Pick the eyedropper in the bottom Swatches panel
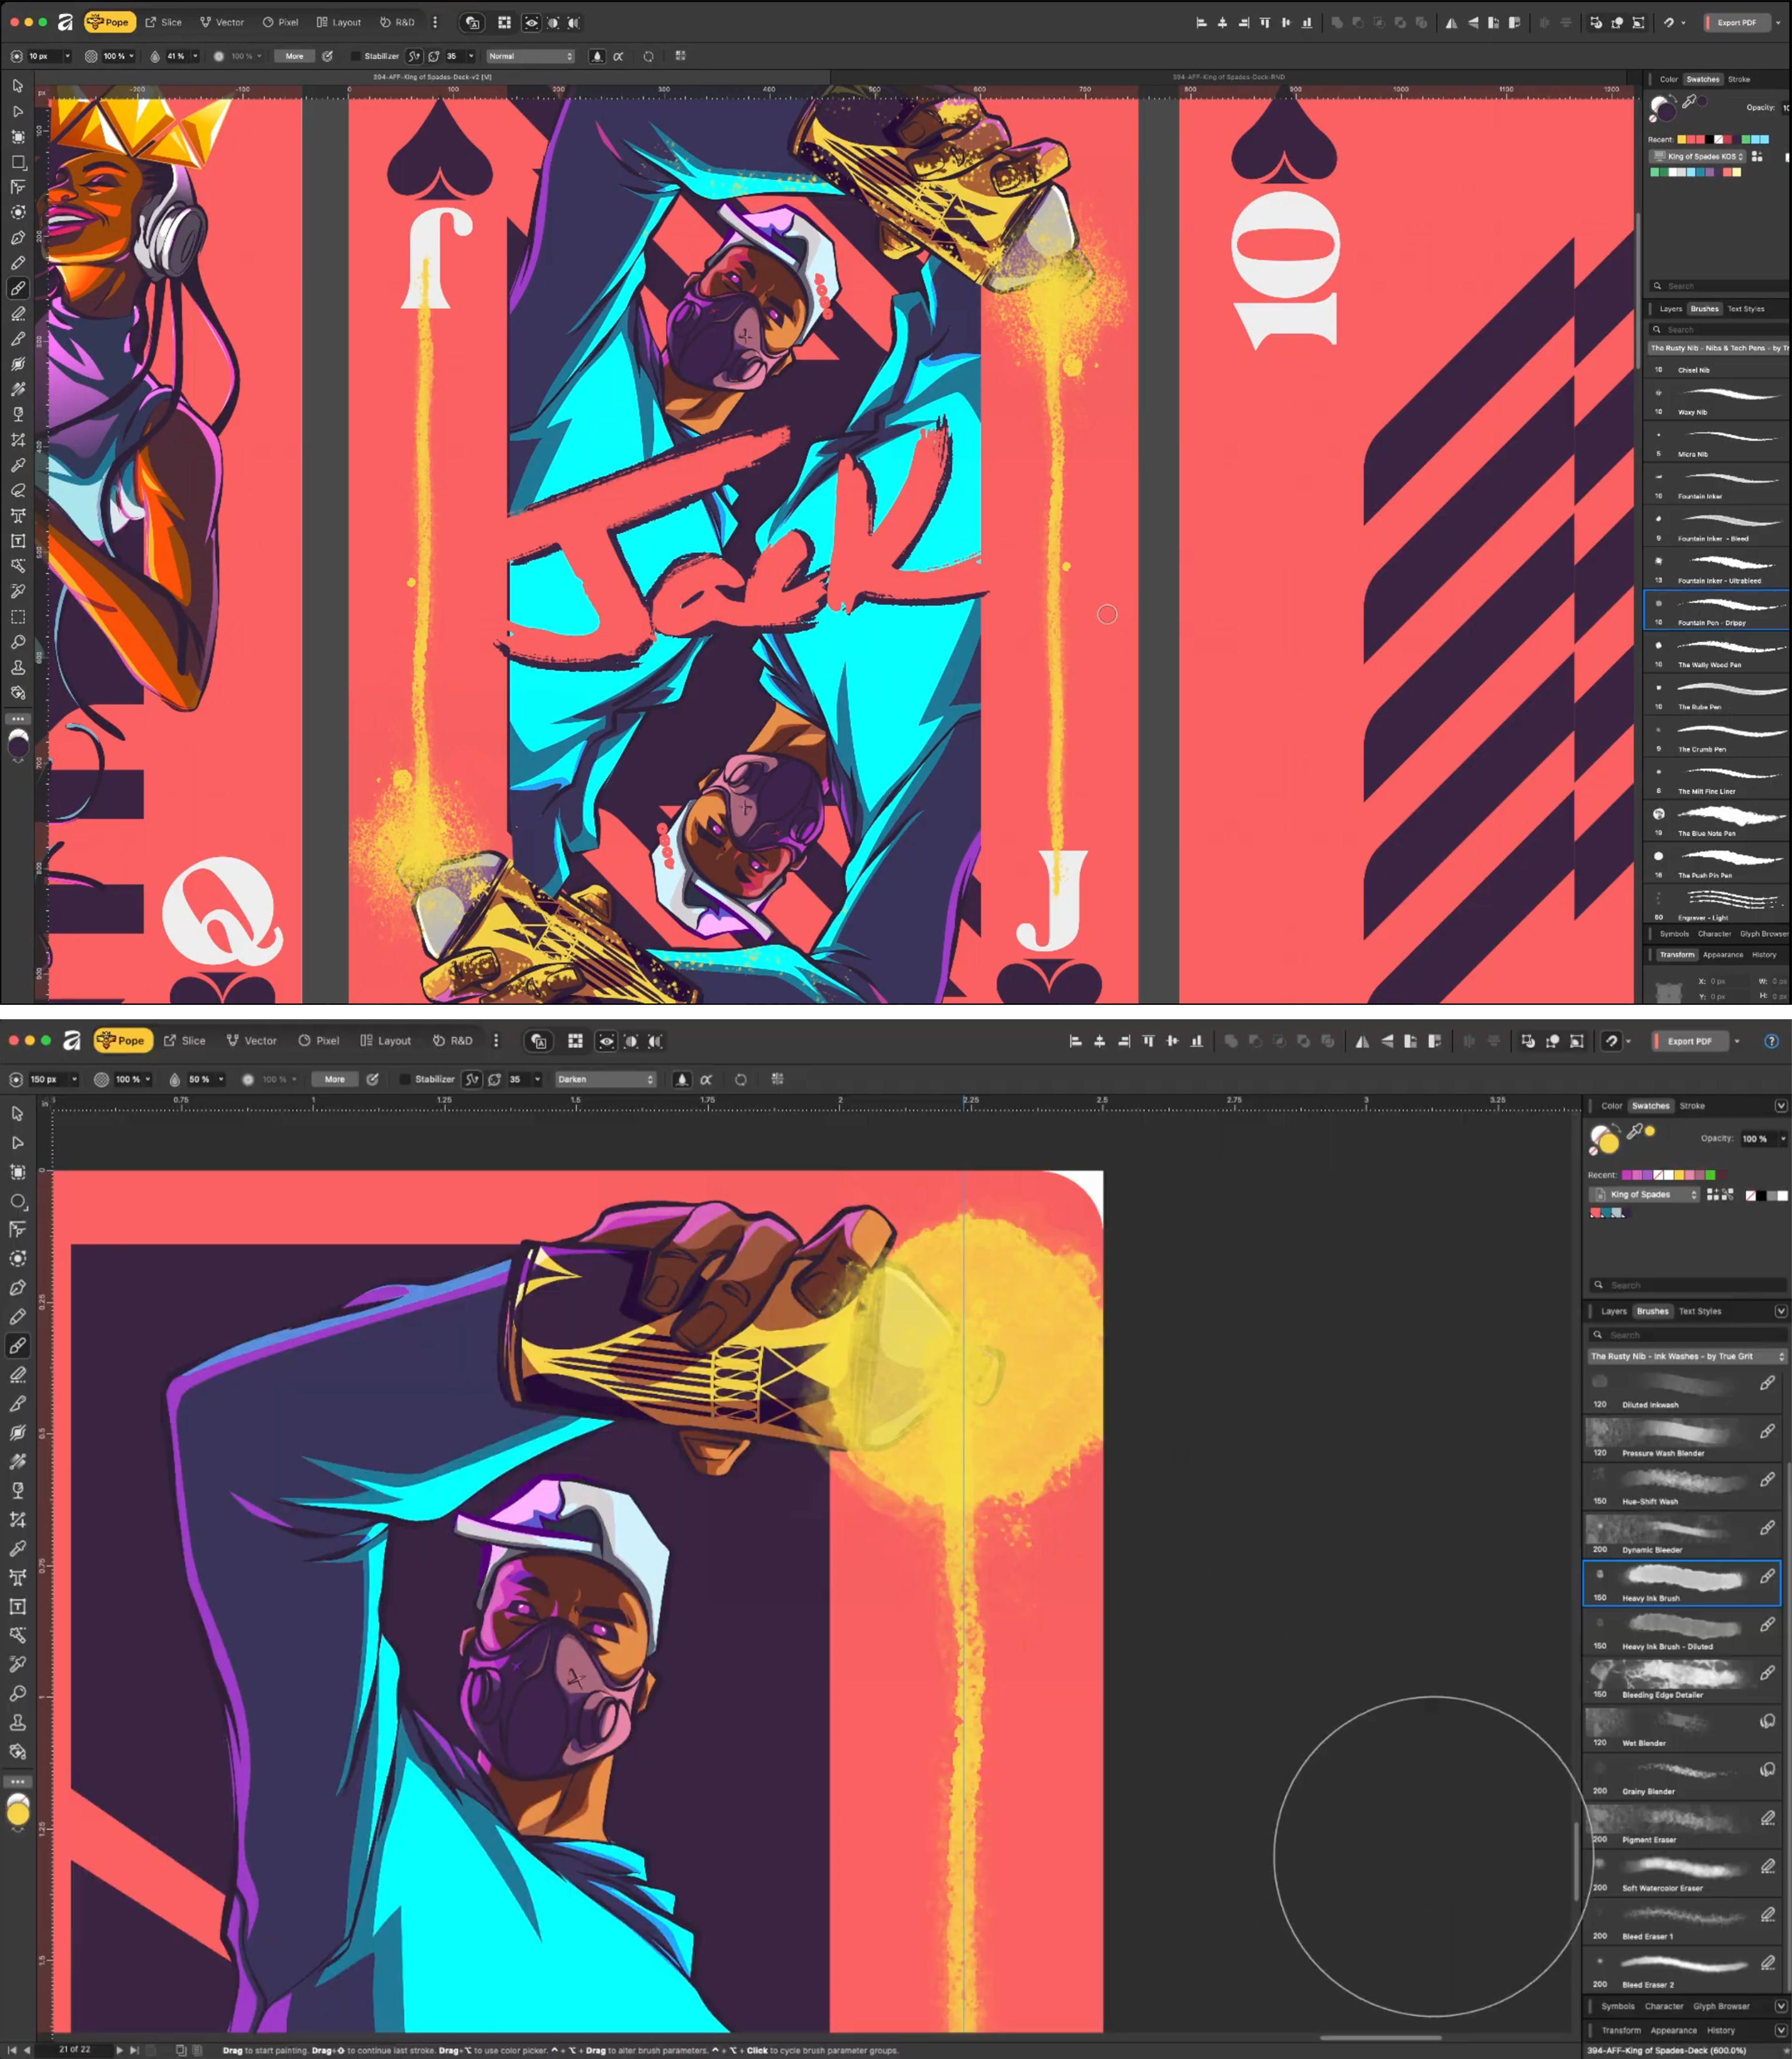This screenshot has height=2059, width=1792. click(1634, 1132)
